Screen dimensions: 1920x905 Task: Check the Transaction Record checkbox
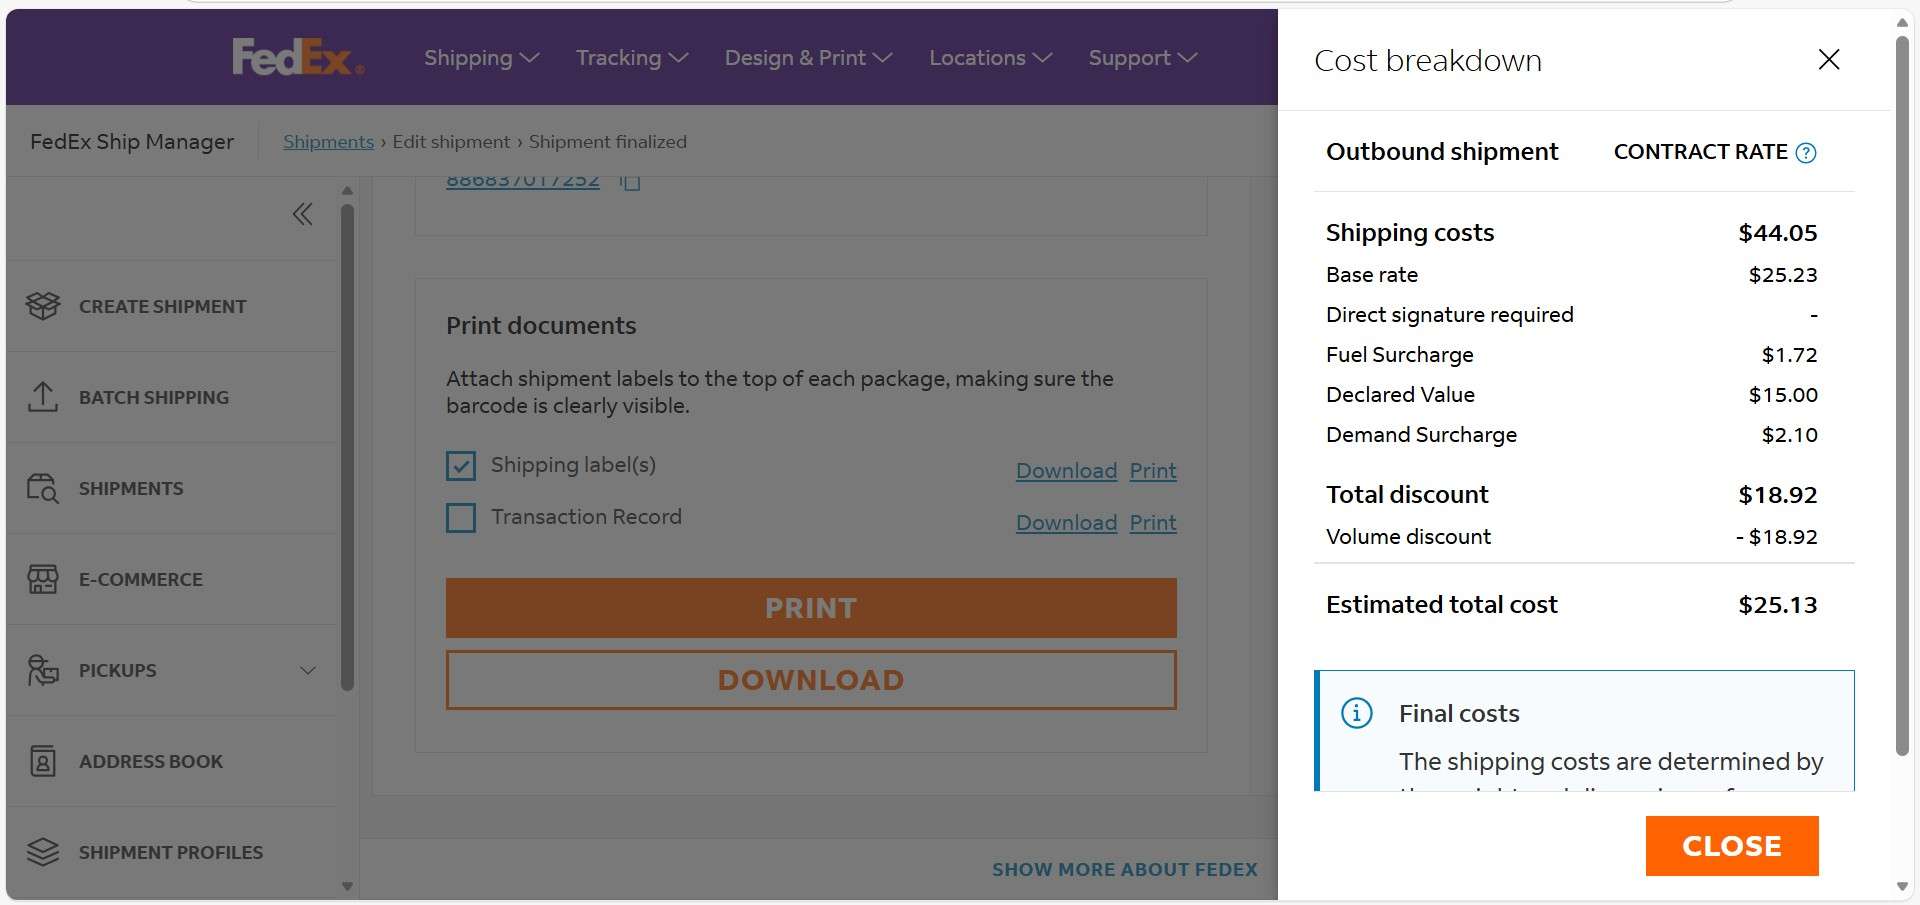point(461,517)
